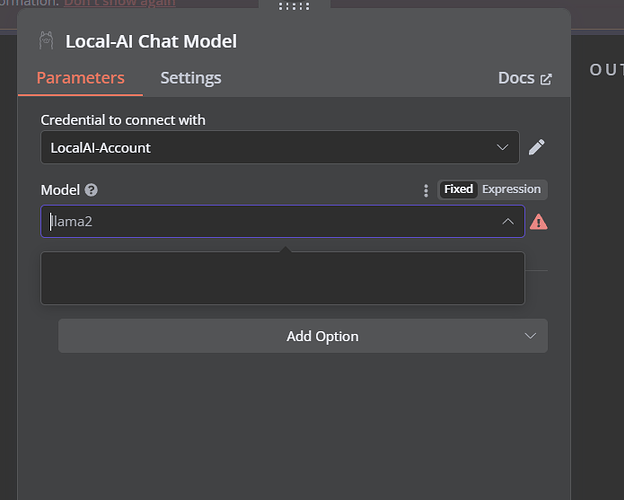Edit the LocalAI-Account credential with pencil icon
624x500 pixels.
536,147
